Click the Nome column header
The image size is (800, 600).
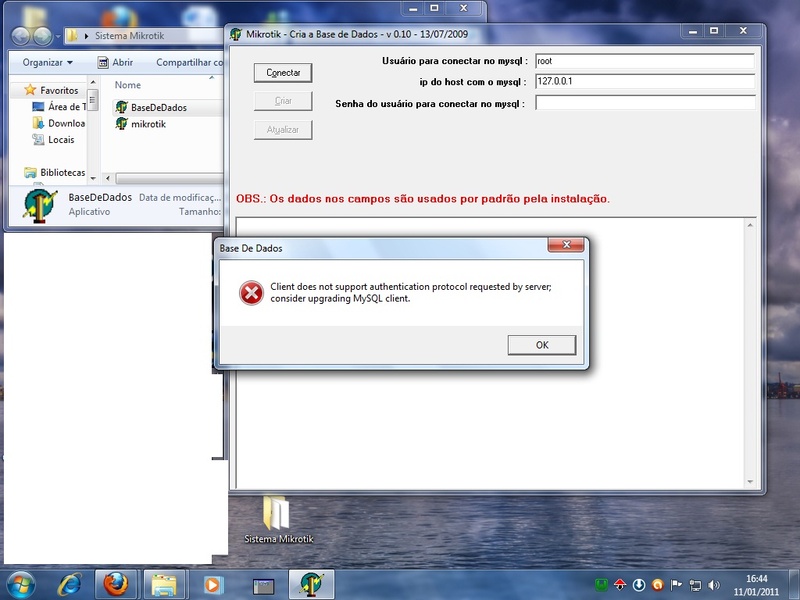128,85
